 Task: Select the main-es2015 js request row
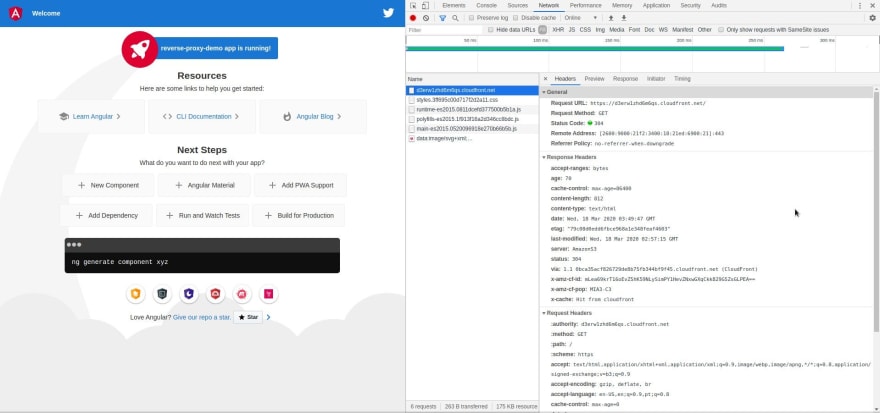pyautogui.click(x=472, y=129)
